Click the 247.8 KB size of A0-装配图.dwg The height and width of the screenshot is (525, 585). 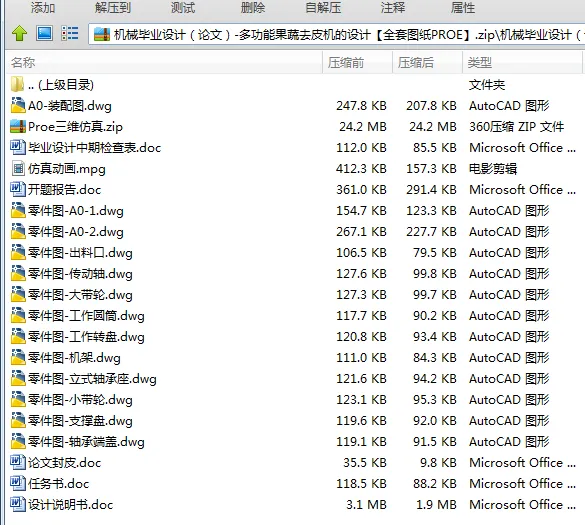(x=361, y=106)
